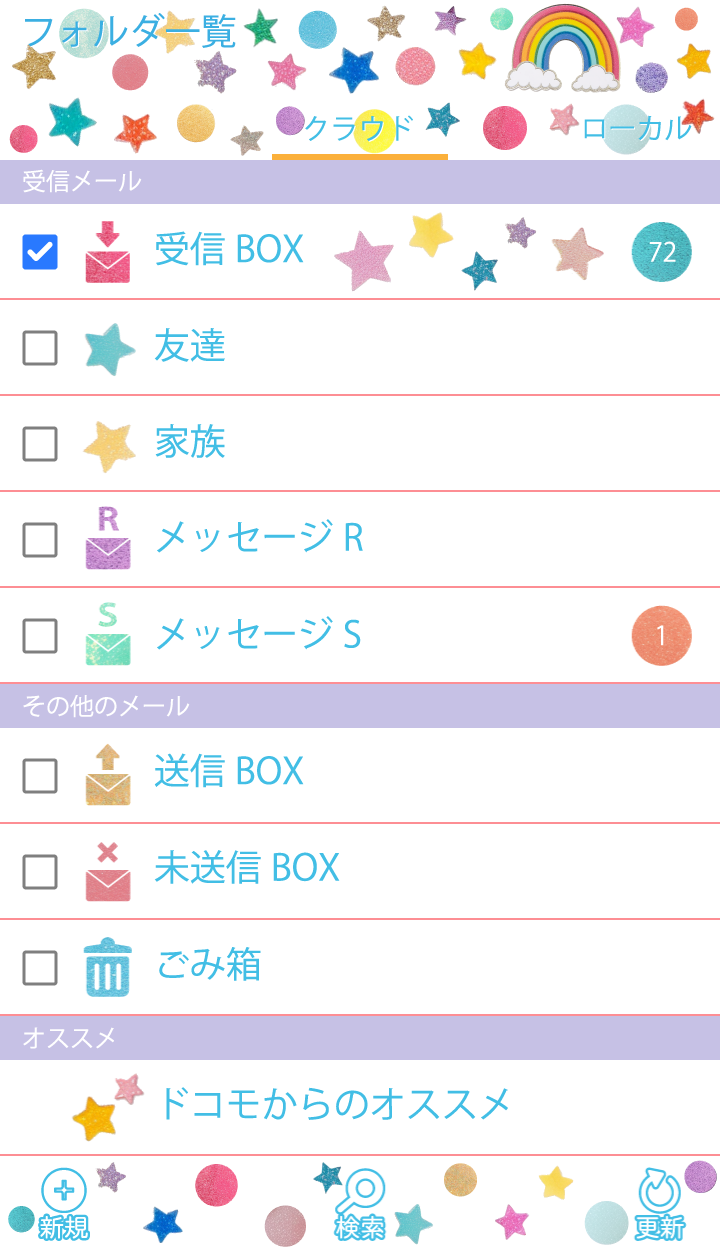Check the メッセージS folder checkbox
Image resolution: width=720 pixels, height=1252 pixels.
(40, 635)
